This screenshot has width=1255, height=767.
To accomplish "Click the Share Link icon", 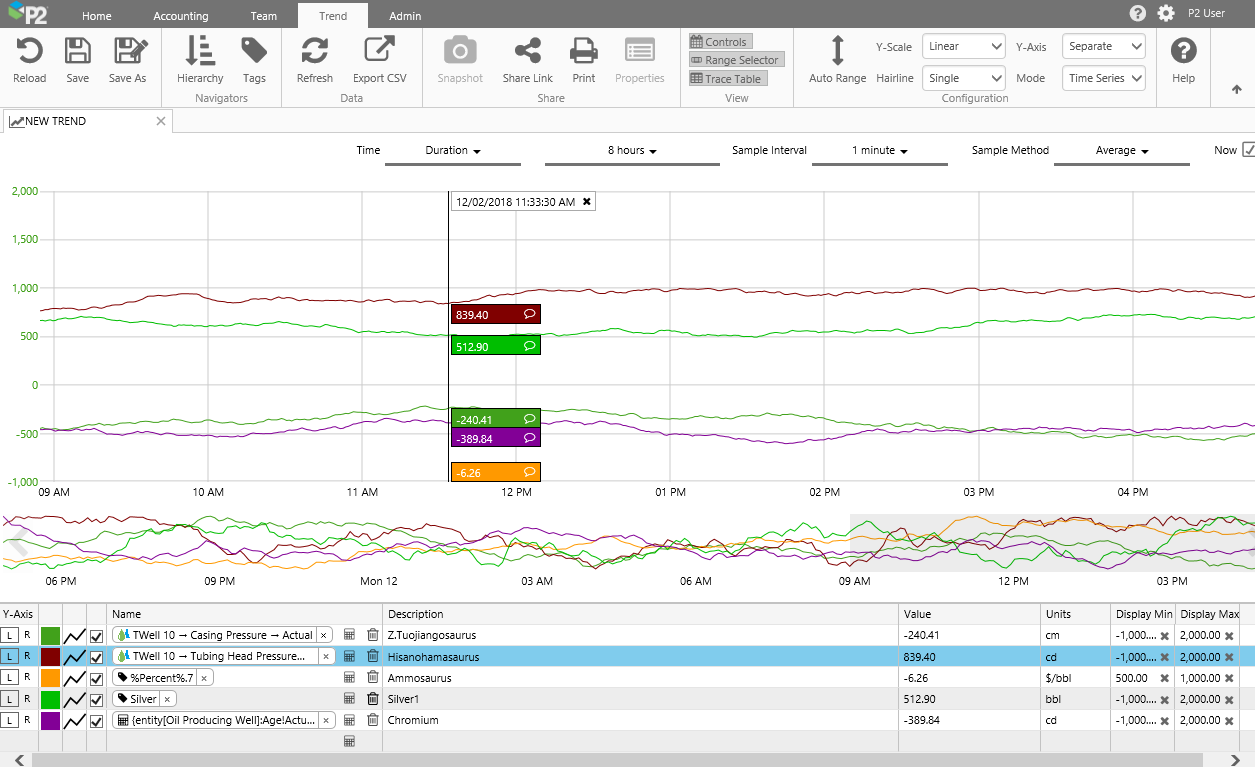I will (x=527, y=51).
